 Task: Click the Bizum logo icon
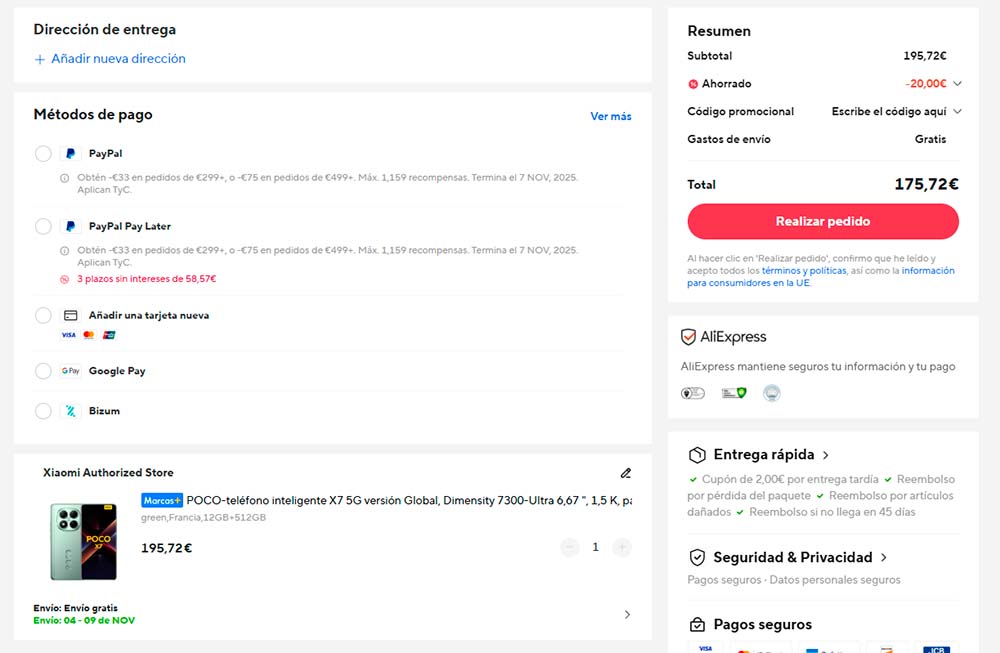point(70,411)
